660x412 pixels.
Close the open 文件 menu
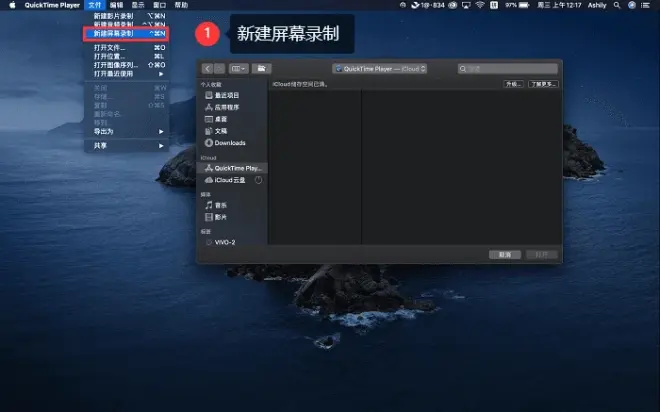(x=95, y=5)
